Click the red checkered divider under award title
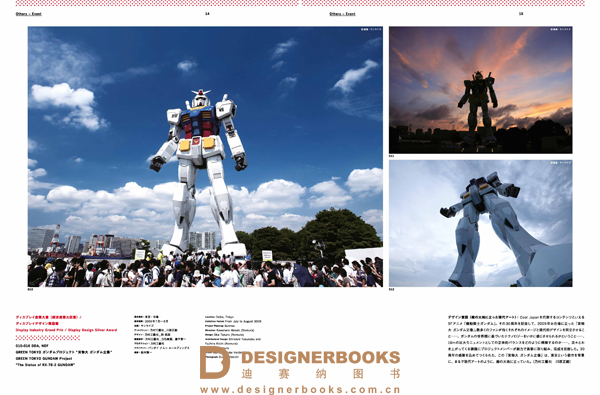 coord(48,338)
